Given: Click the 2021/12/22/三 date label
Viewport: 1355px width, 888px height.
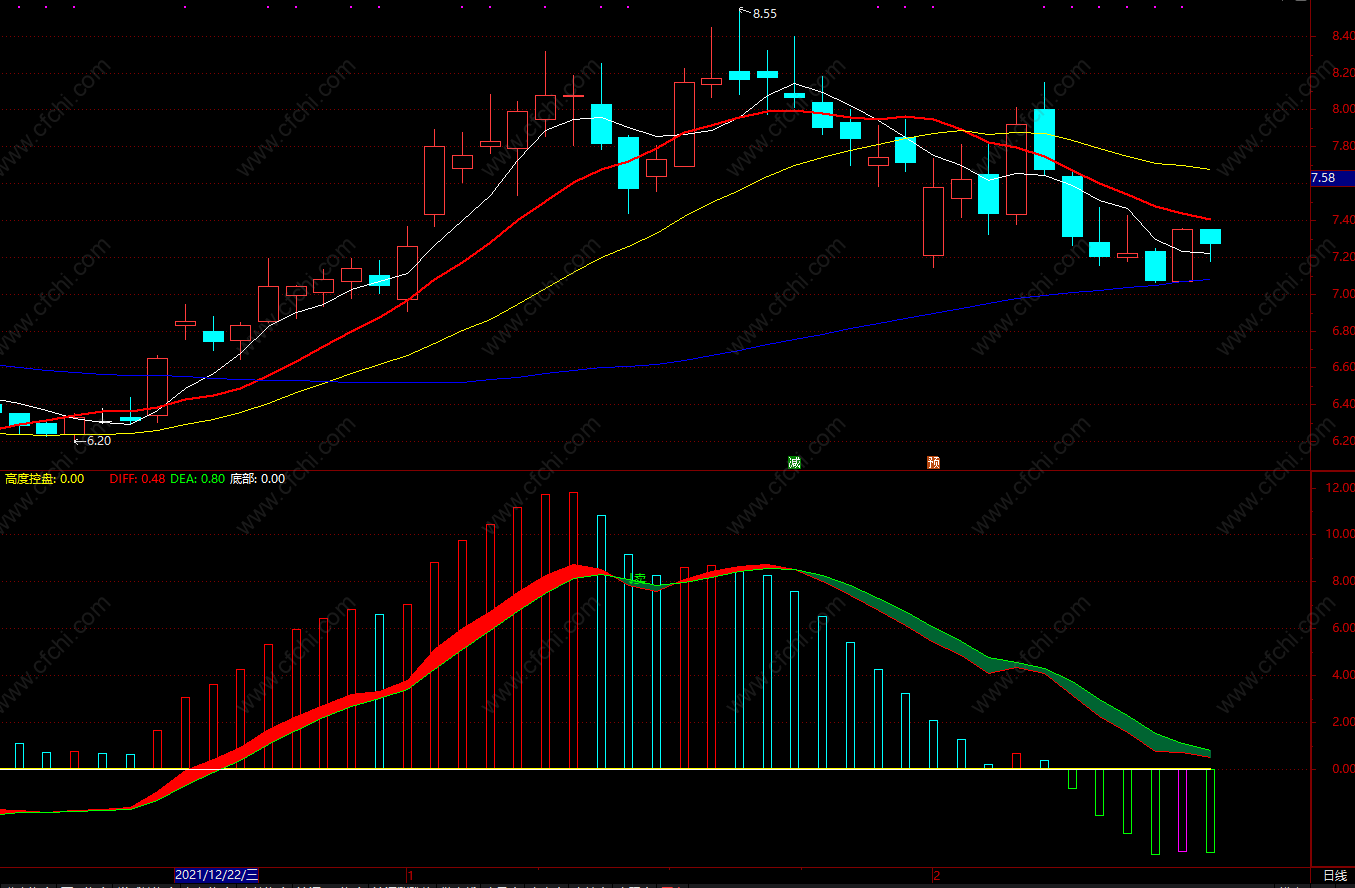Looking at the screenshot, I should pos(216,874).
